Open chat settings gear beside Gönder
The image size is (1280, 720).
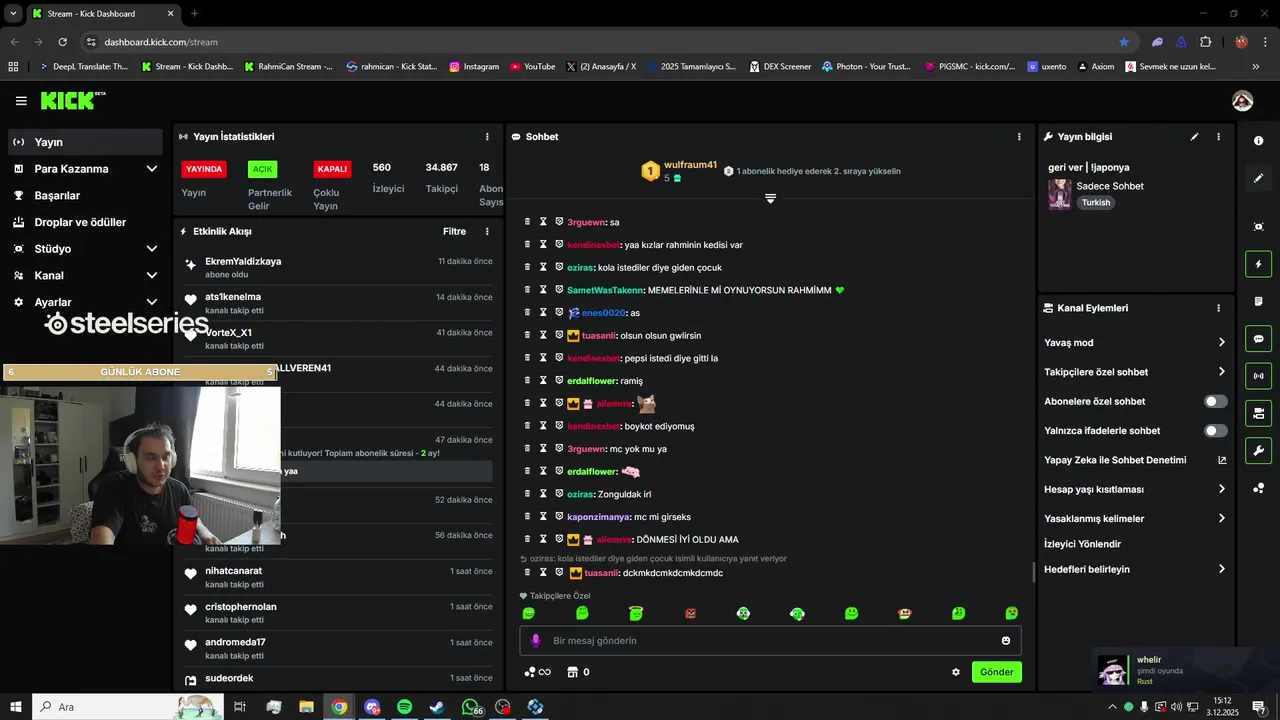pyautogui.click(x=956, y=672)
